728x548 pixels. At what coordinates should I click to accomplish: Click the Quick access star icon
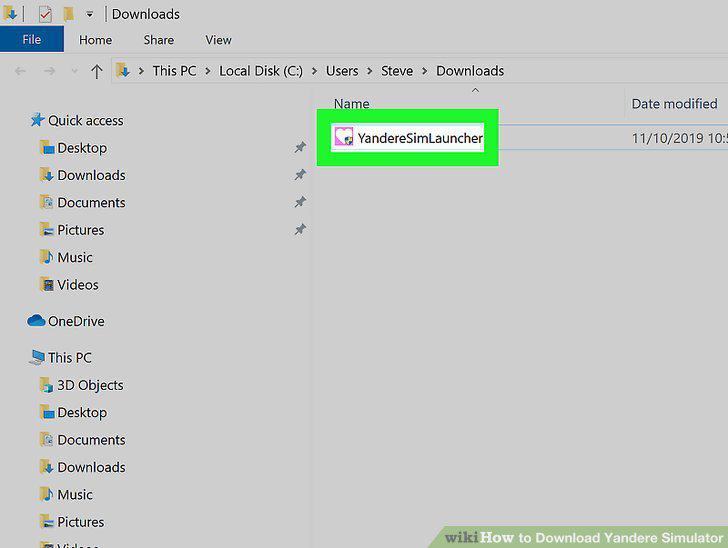pos(37,120)
